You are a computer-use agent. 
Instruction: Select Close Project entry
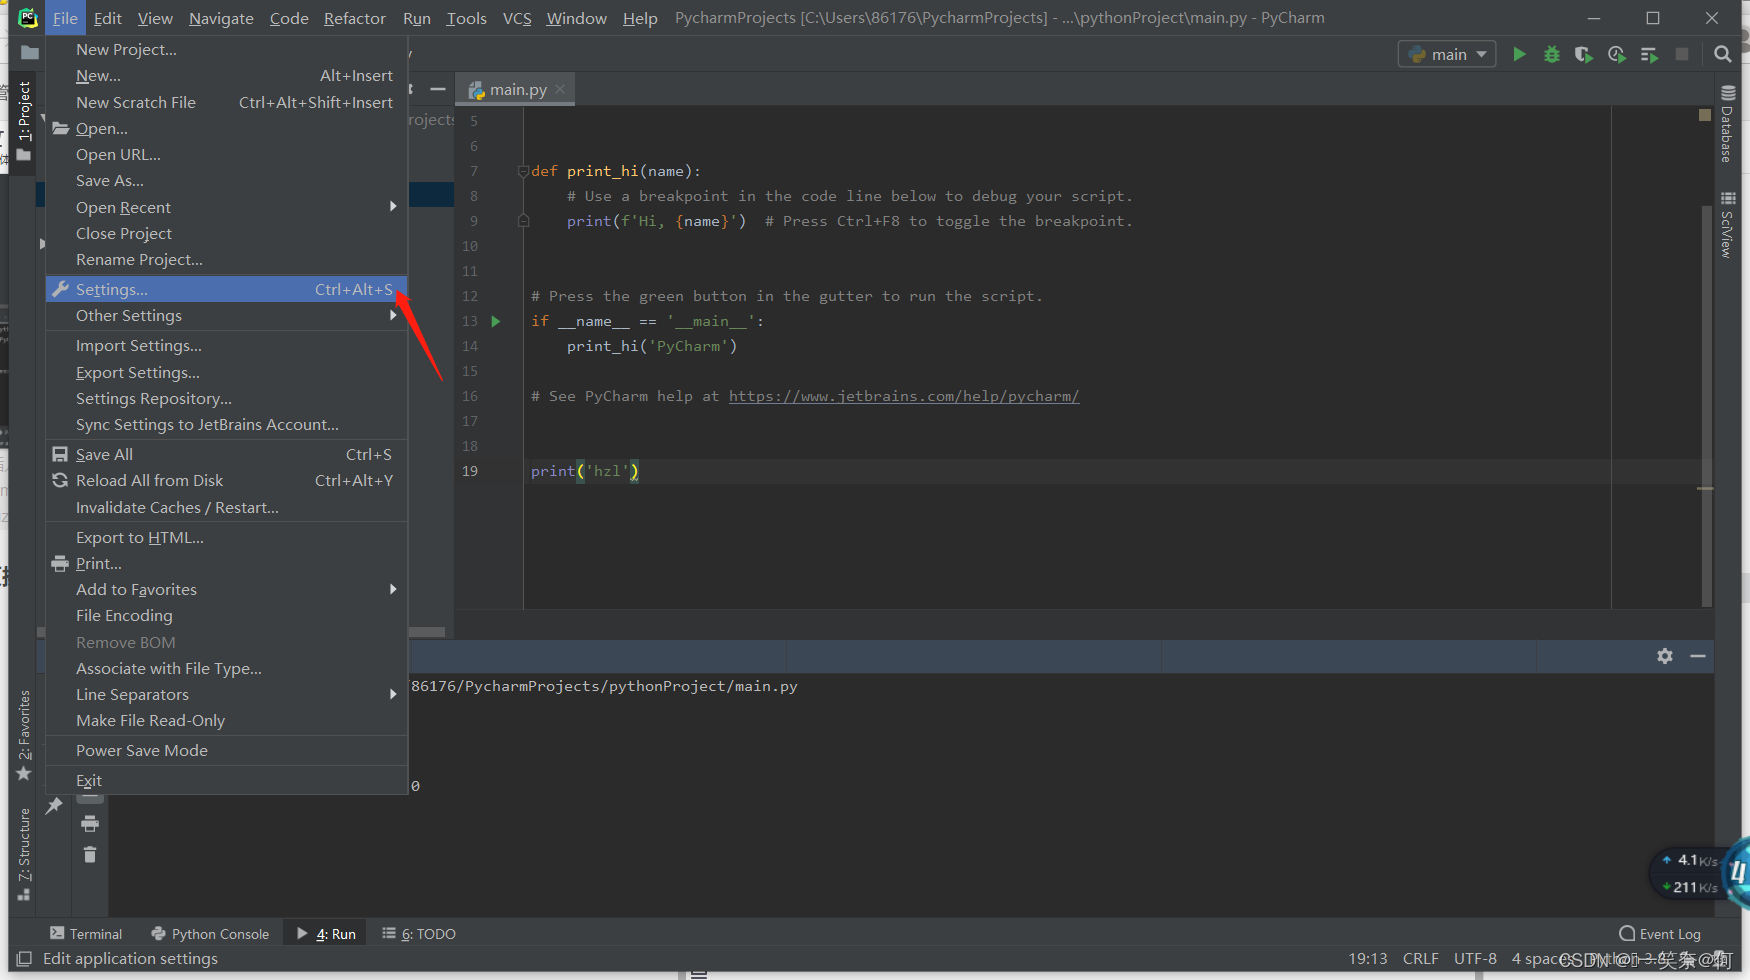tap(227, 233)
